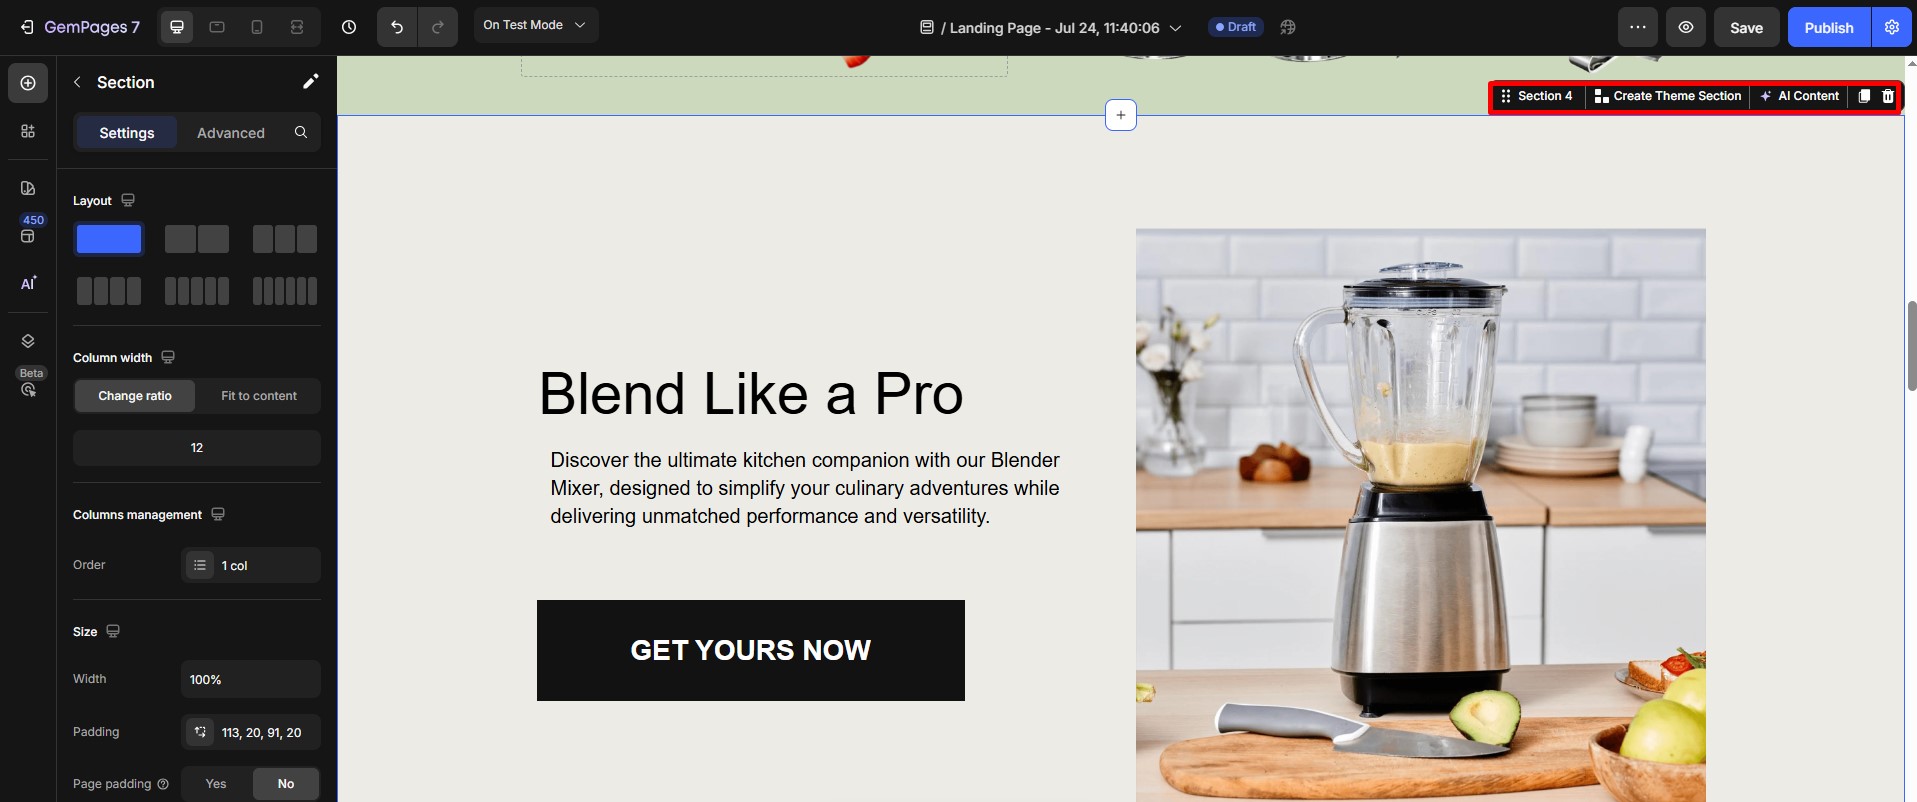The image size is (1917, 802).
Task: Click the undo arrow icon
Action: click(x=397, y=27)
